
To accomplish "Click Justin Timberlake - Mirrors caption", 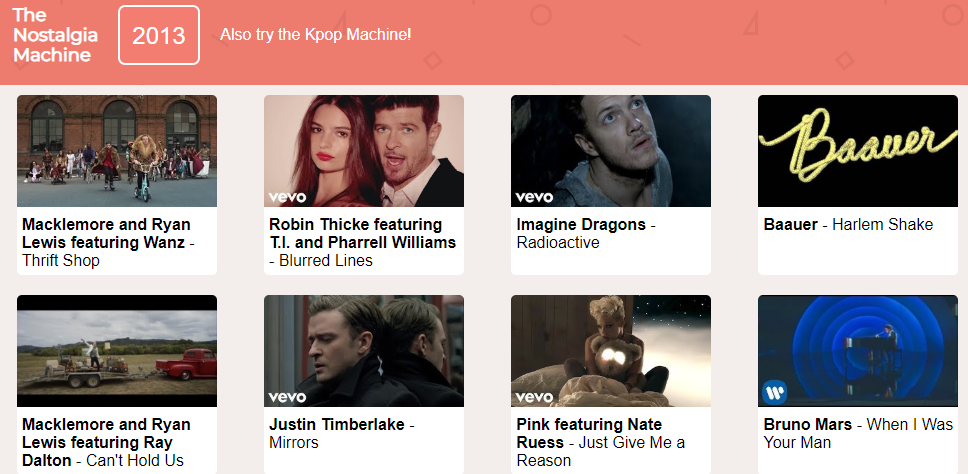I will (x=341, y=433).
